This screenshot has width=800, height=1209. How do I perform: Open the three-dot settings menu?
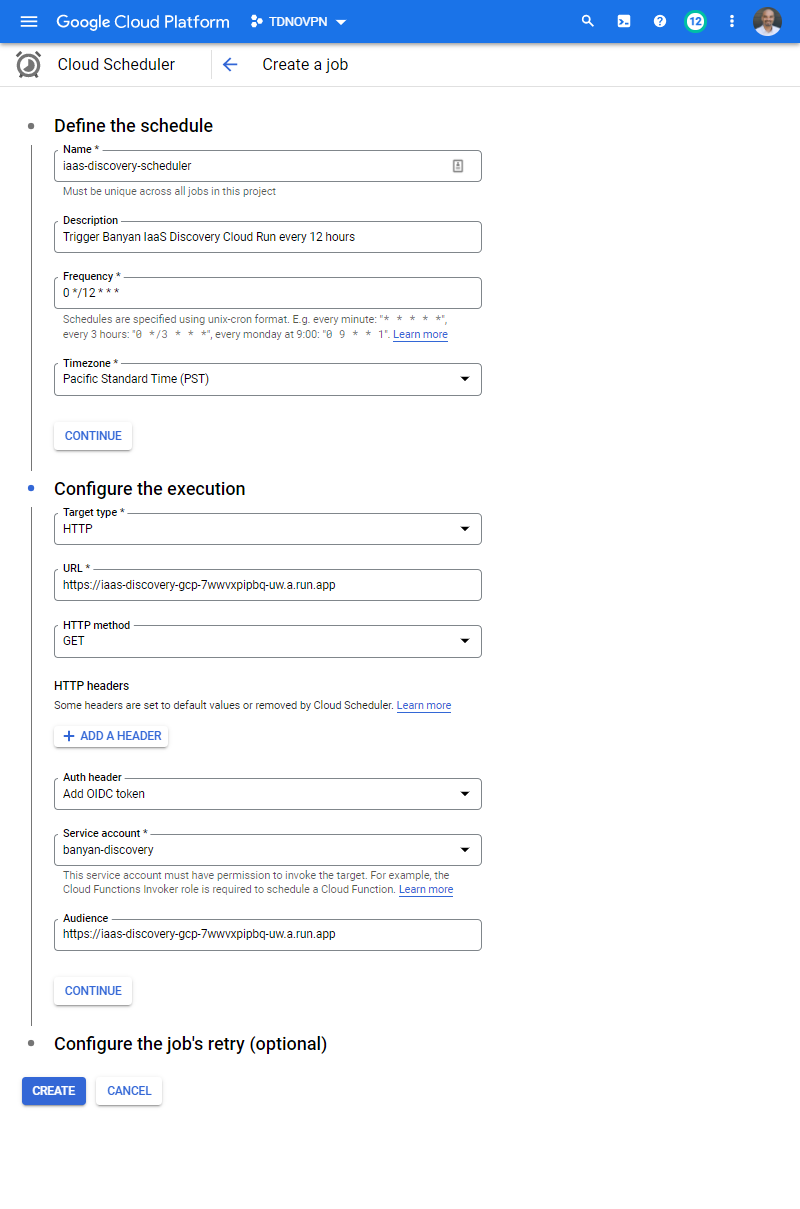point(732,21)
